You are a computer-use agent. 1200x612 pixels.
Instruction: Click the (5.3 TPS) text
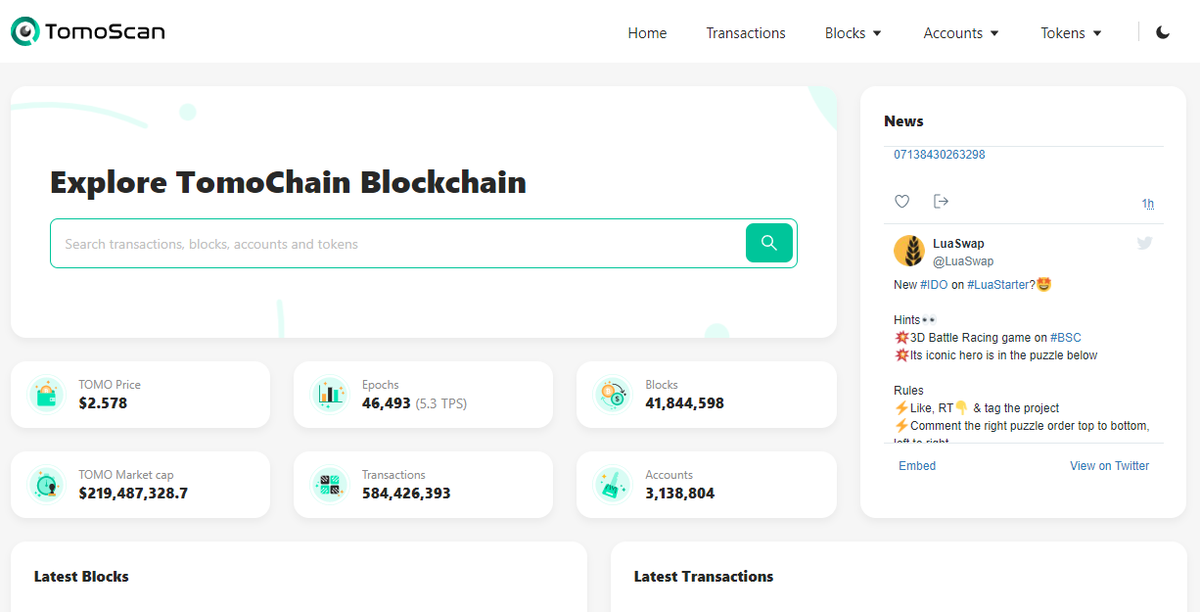(441, 403)
